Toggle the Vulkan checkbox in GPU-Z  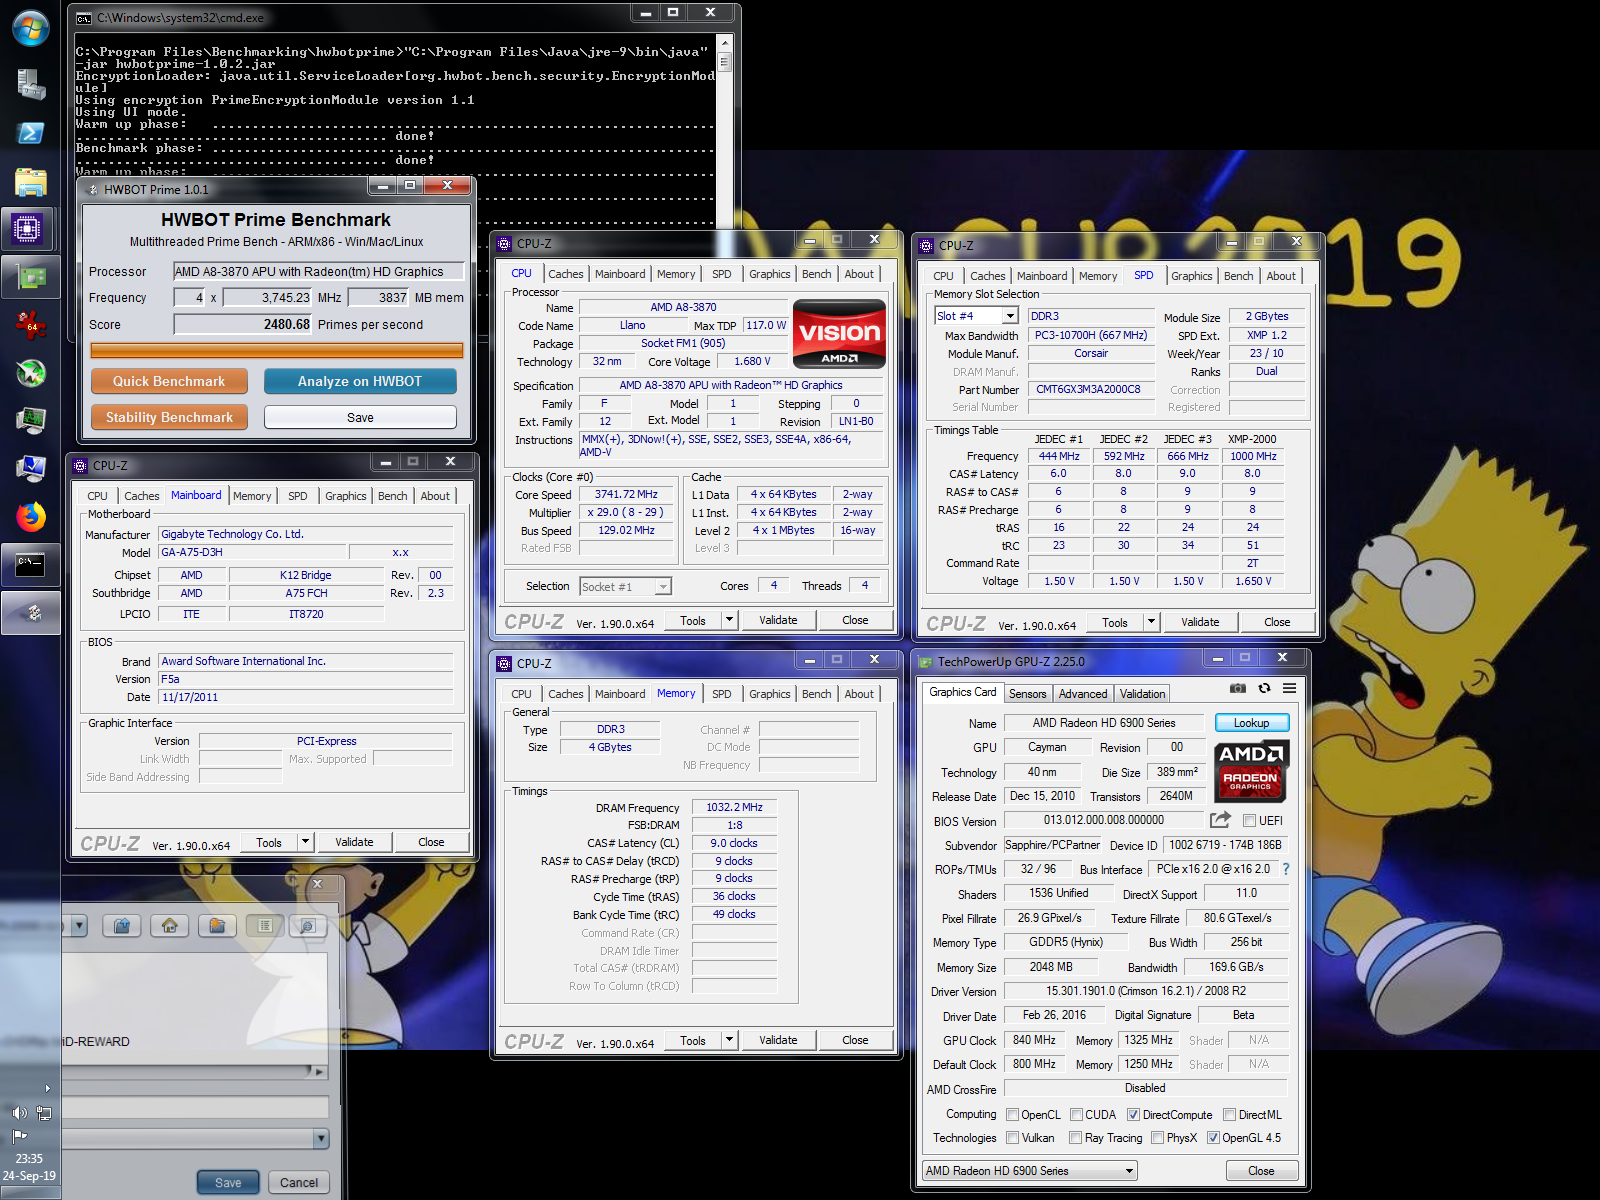click(1012, 1138)
